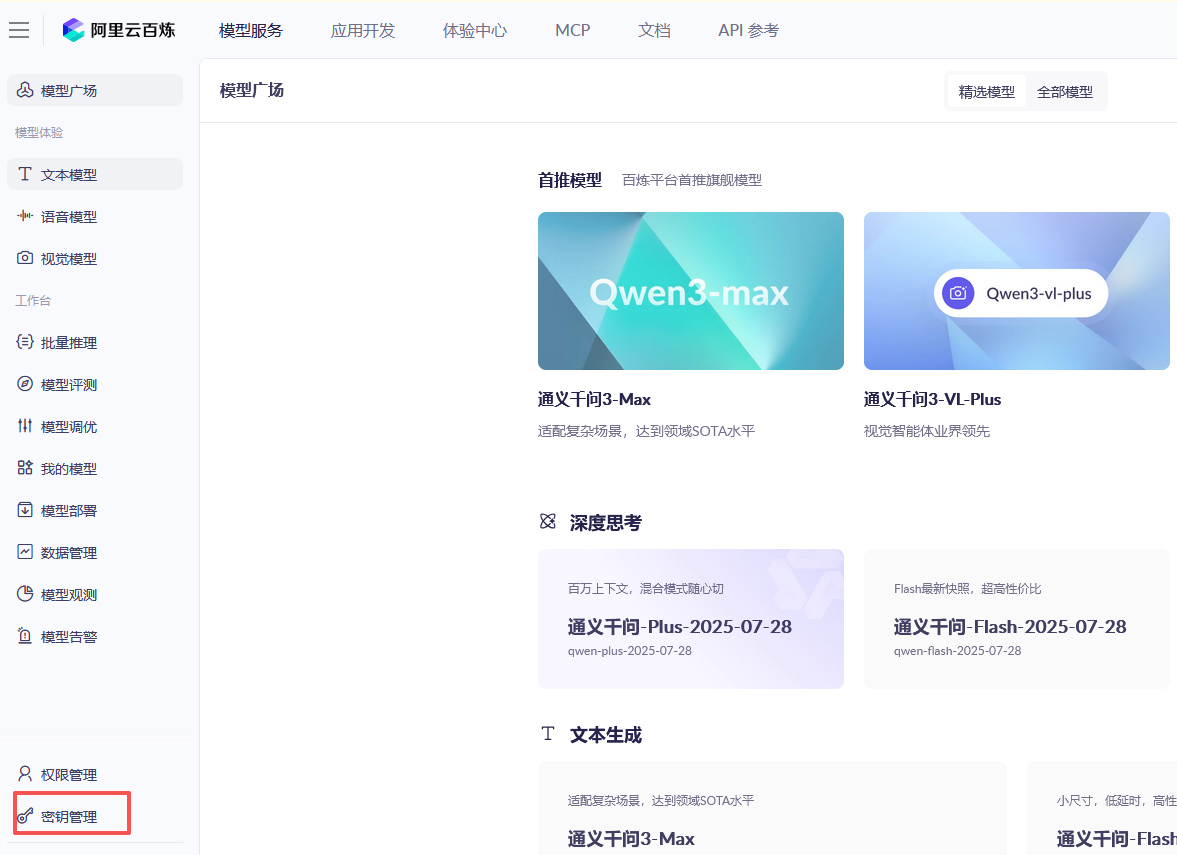Click the qwen-flash-2025-07-28 model id
The image size is (1177, 855).
click(x=958, y=651)
